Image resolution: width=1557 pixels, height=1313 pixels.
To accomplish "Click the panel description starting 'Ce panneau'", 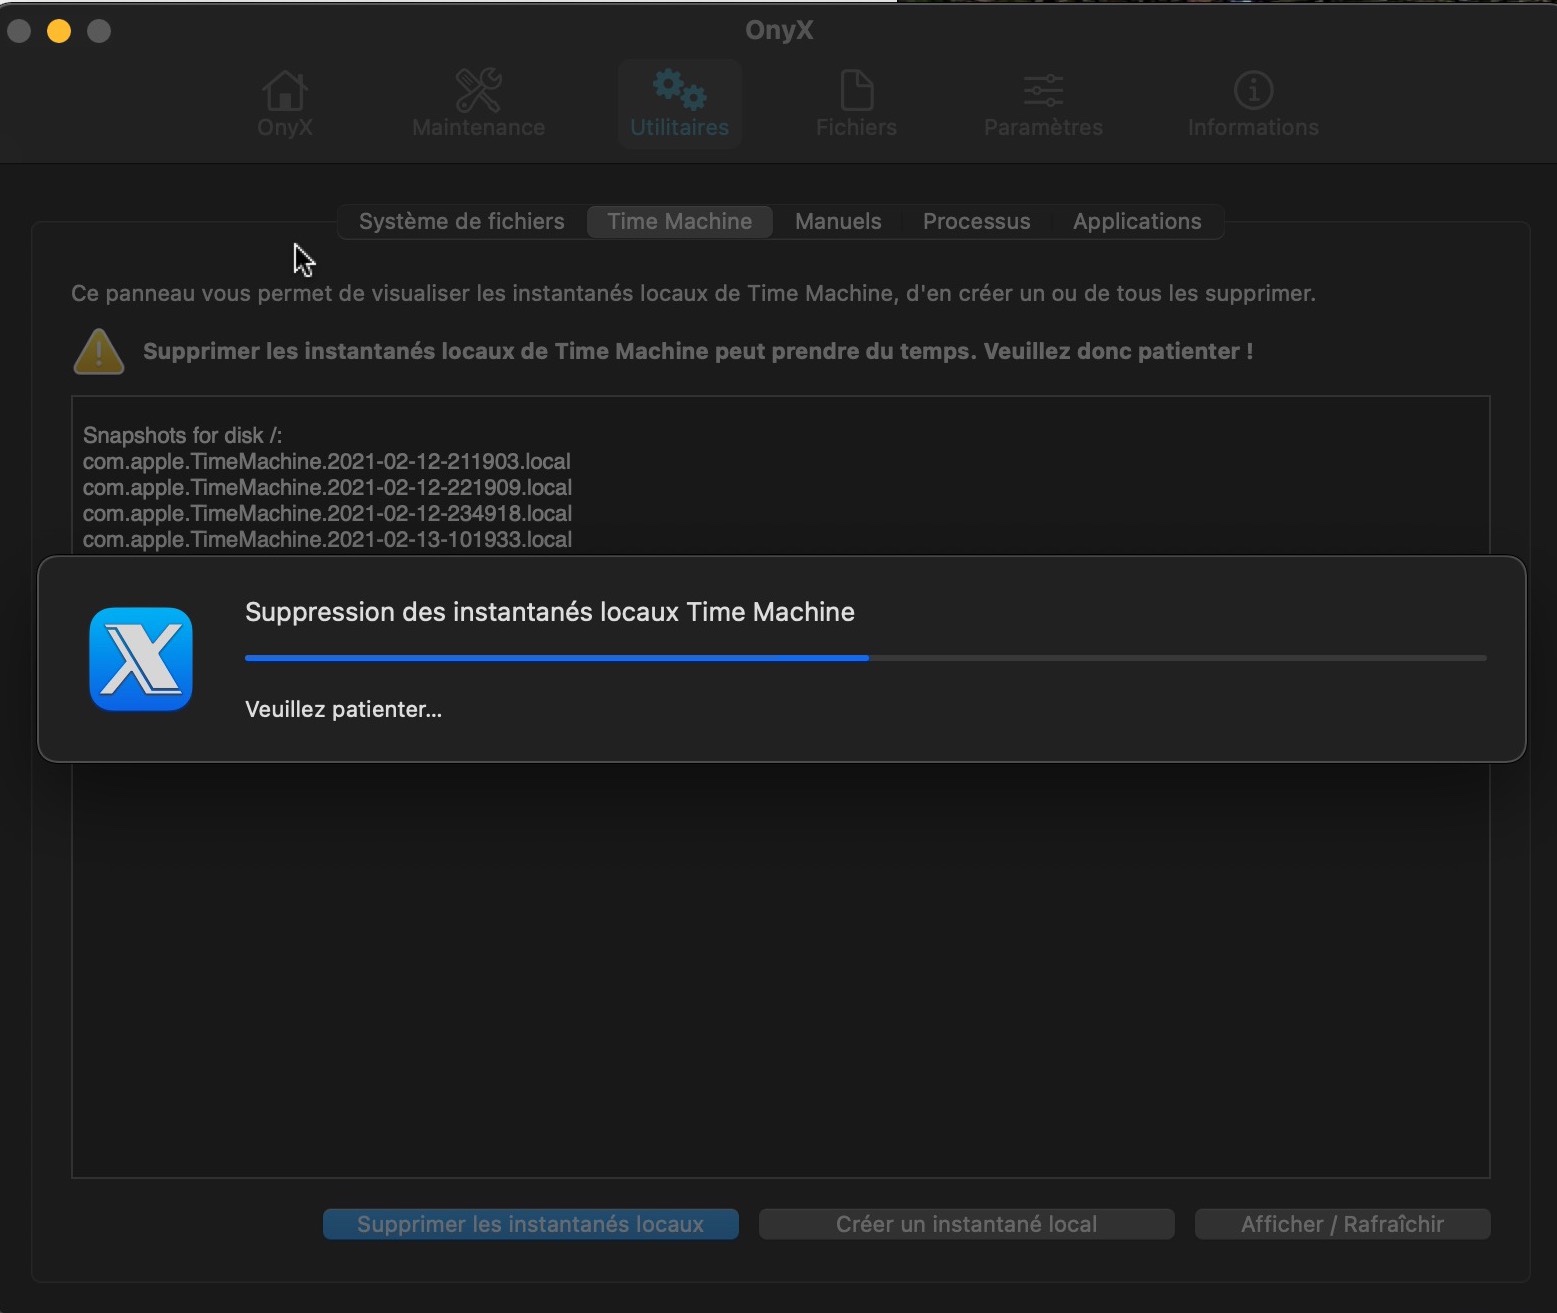I will tap(693, 293).
